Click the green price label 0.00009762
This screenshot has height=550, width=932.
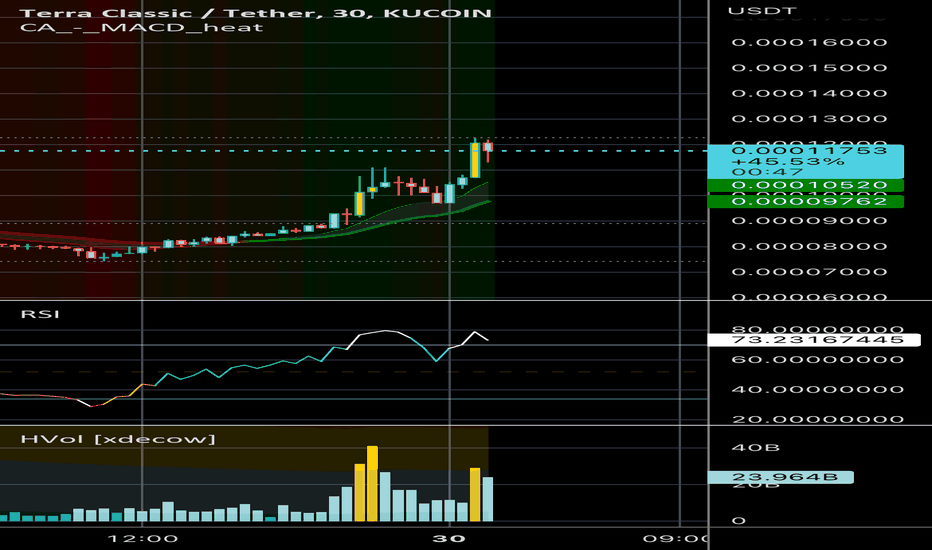pos(806,201)
